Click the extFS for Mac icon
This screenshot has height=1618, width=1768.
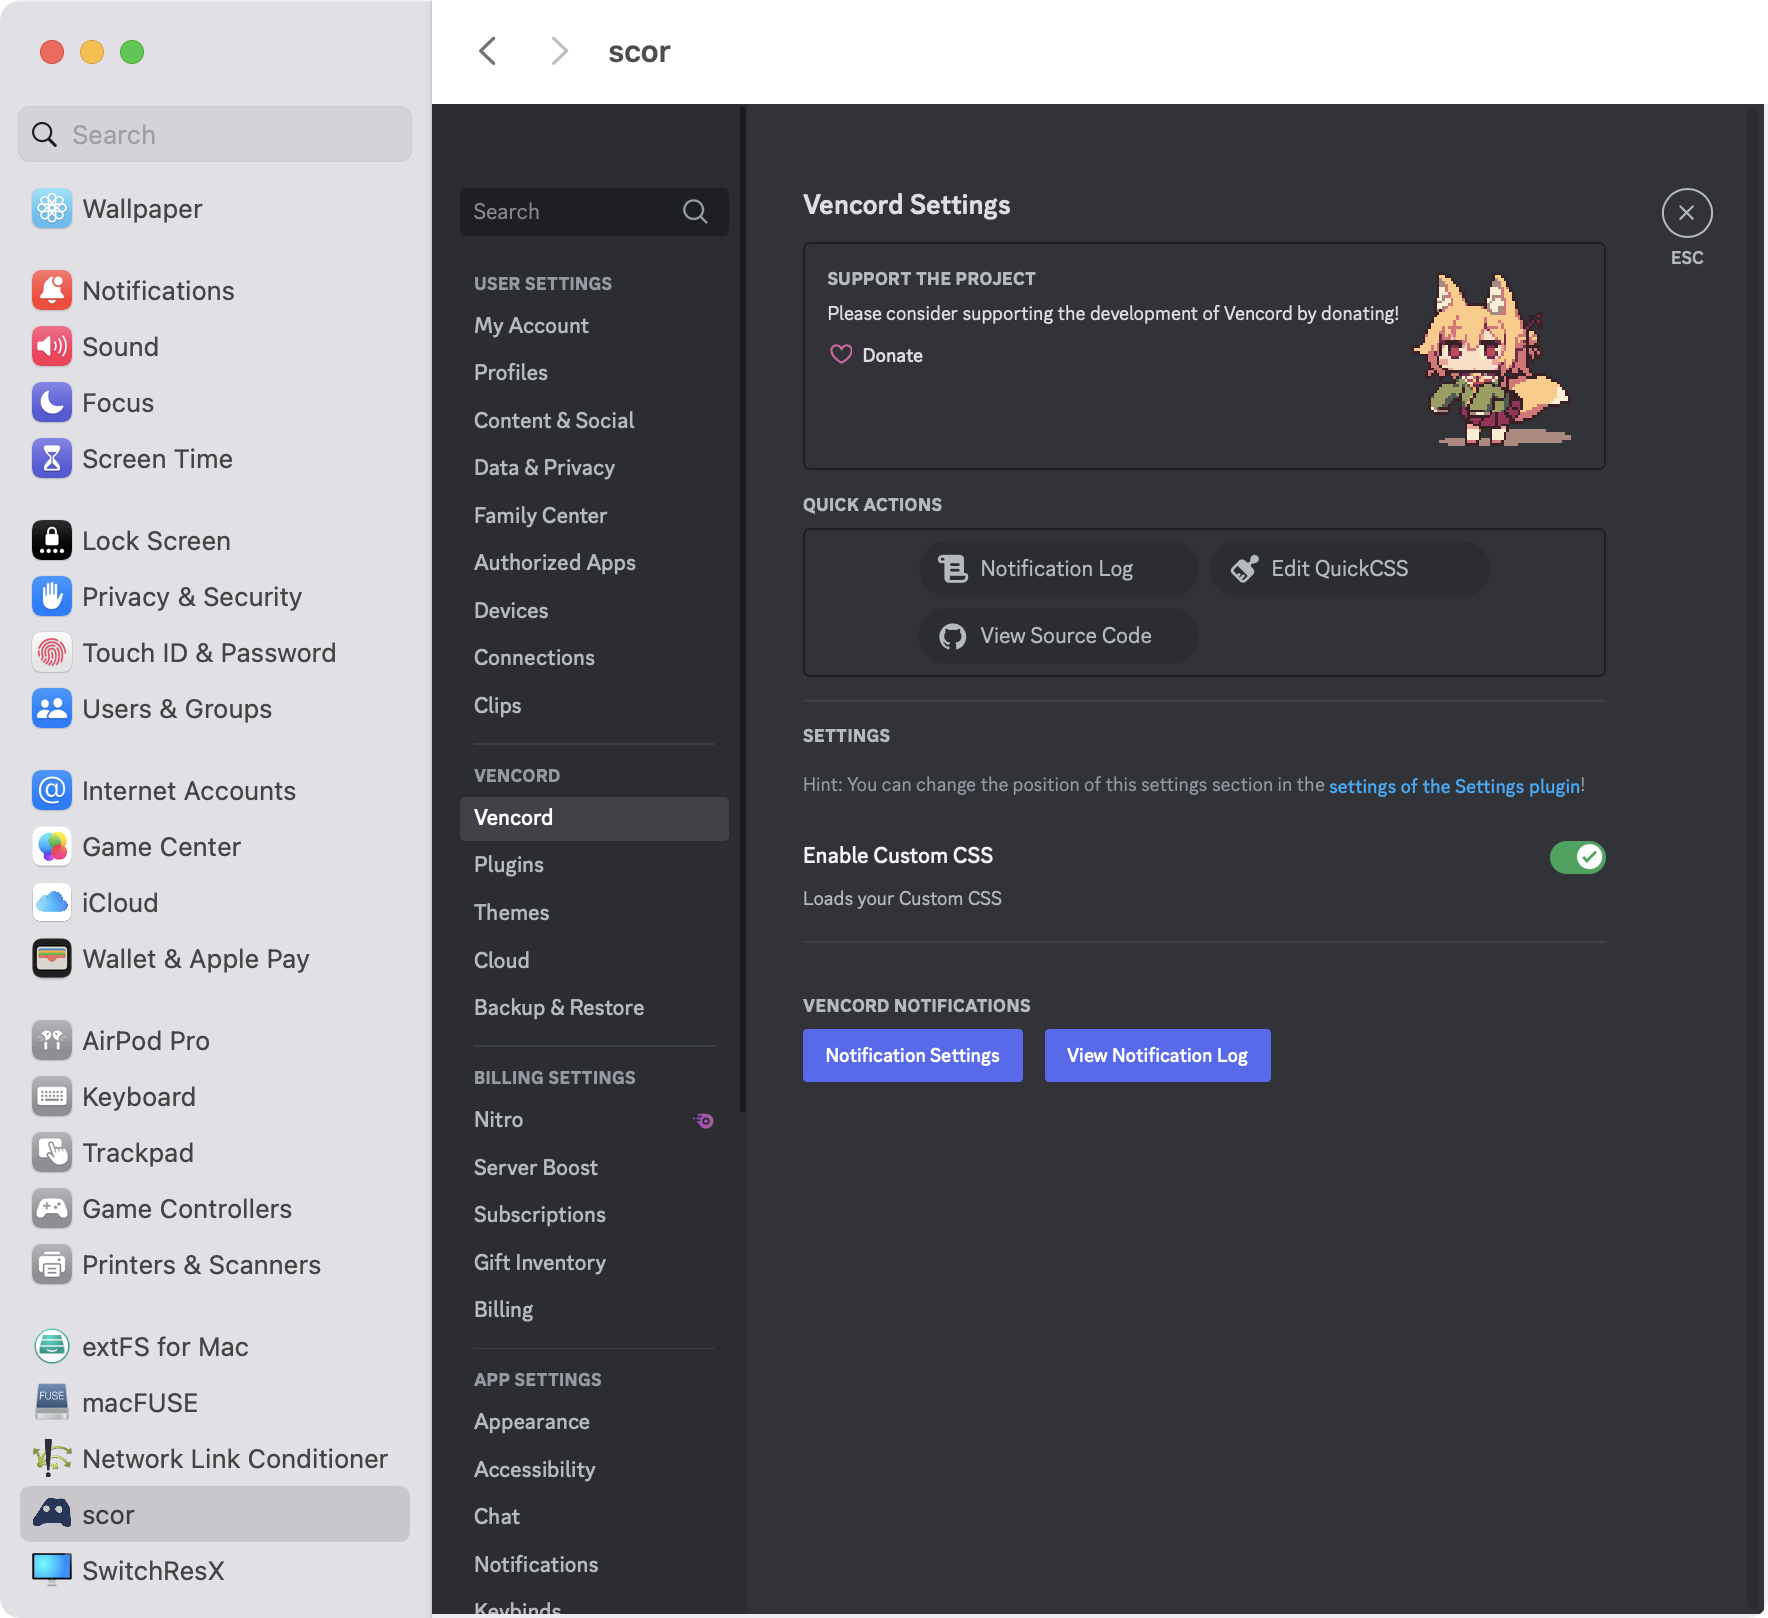click(52, 1347)
